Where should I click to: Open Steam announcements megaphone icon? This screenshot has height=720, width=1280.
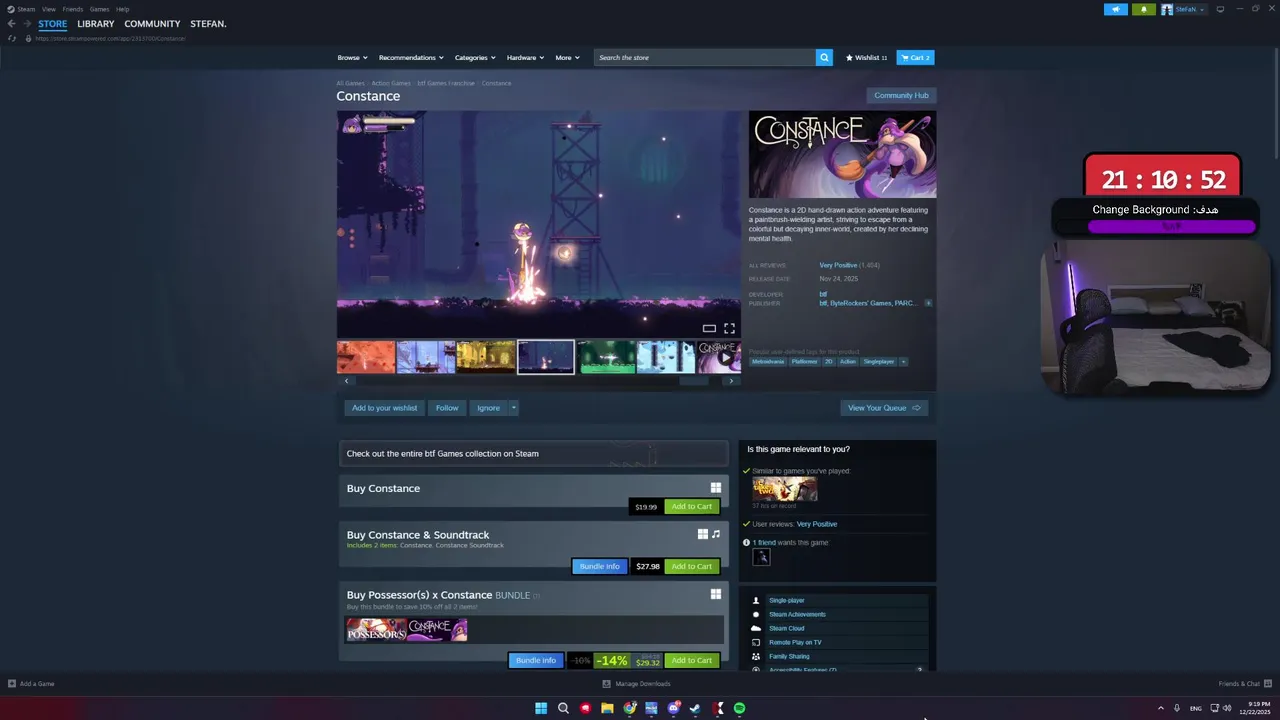pyautogui.click(x=1116, y=9)
